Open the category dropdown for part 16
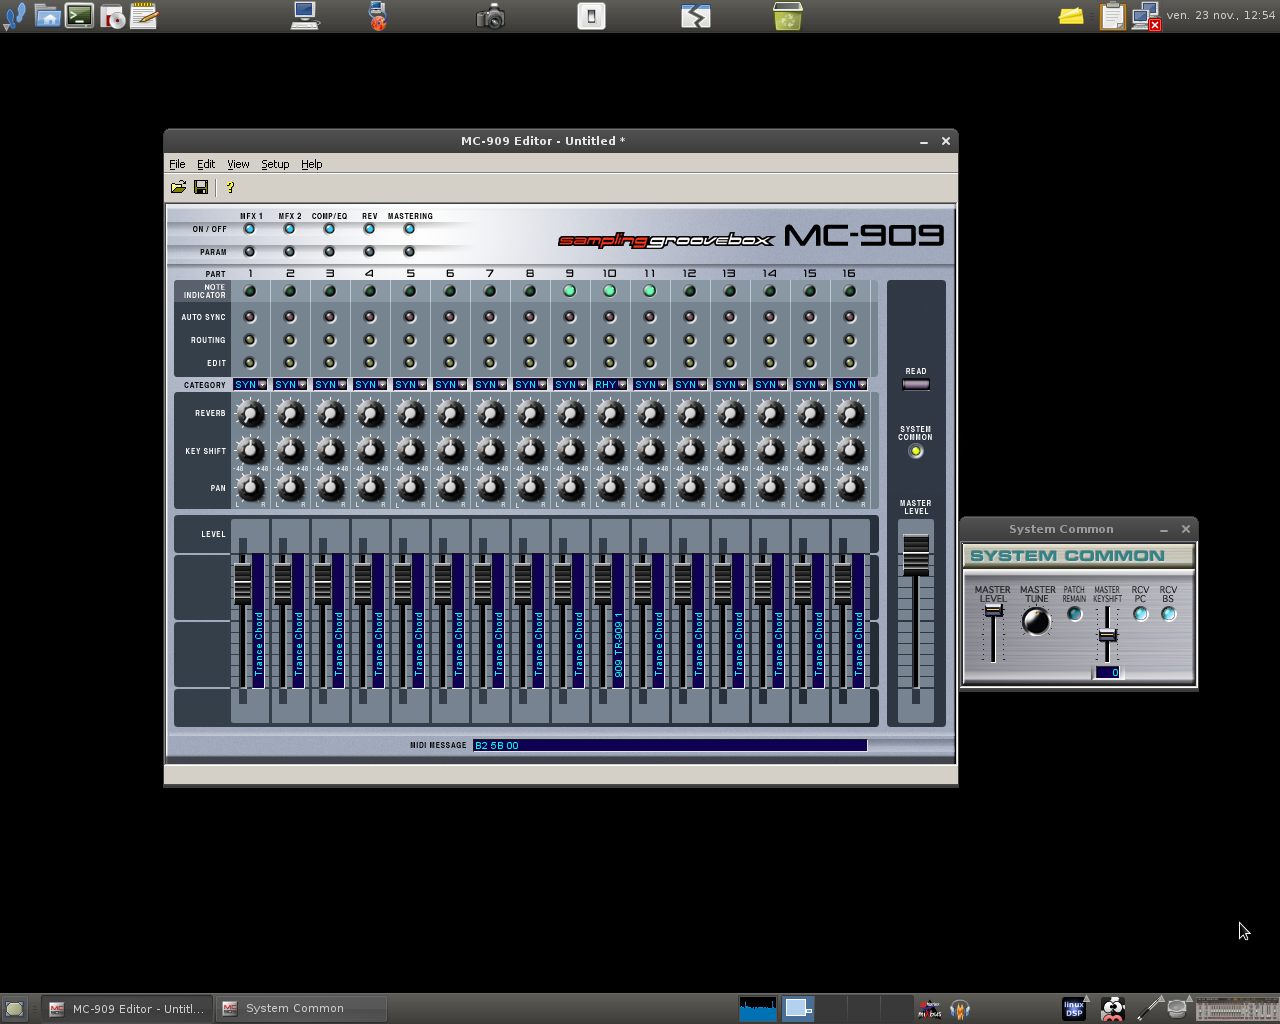Viewport: 1280px width, 1024px height. tap(862, 385)
